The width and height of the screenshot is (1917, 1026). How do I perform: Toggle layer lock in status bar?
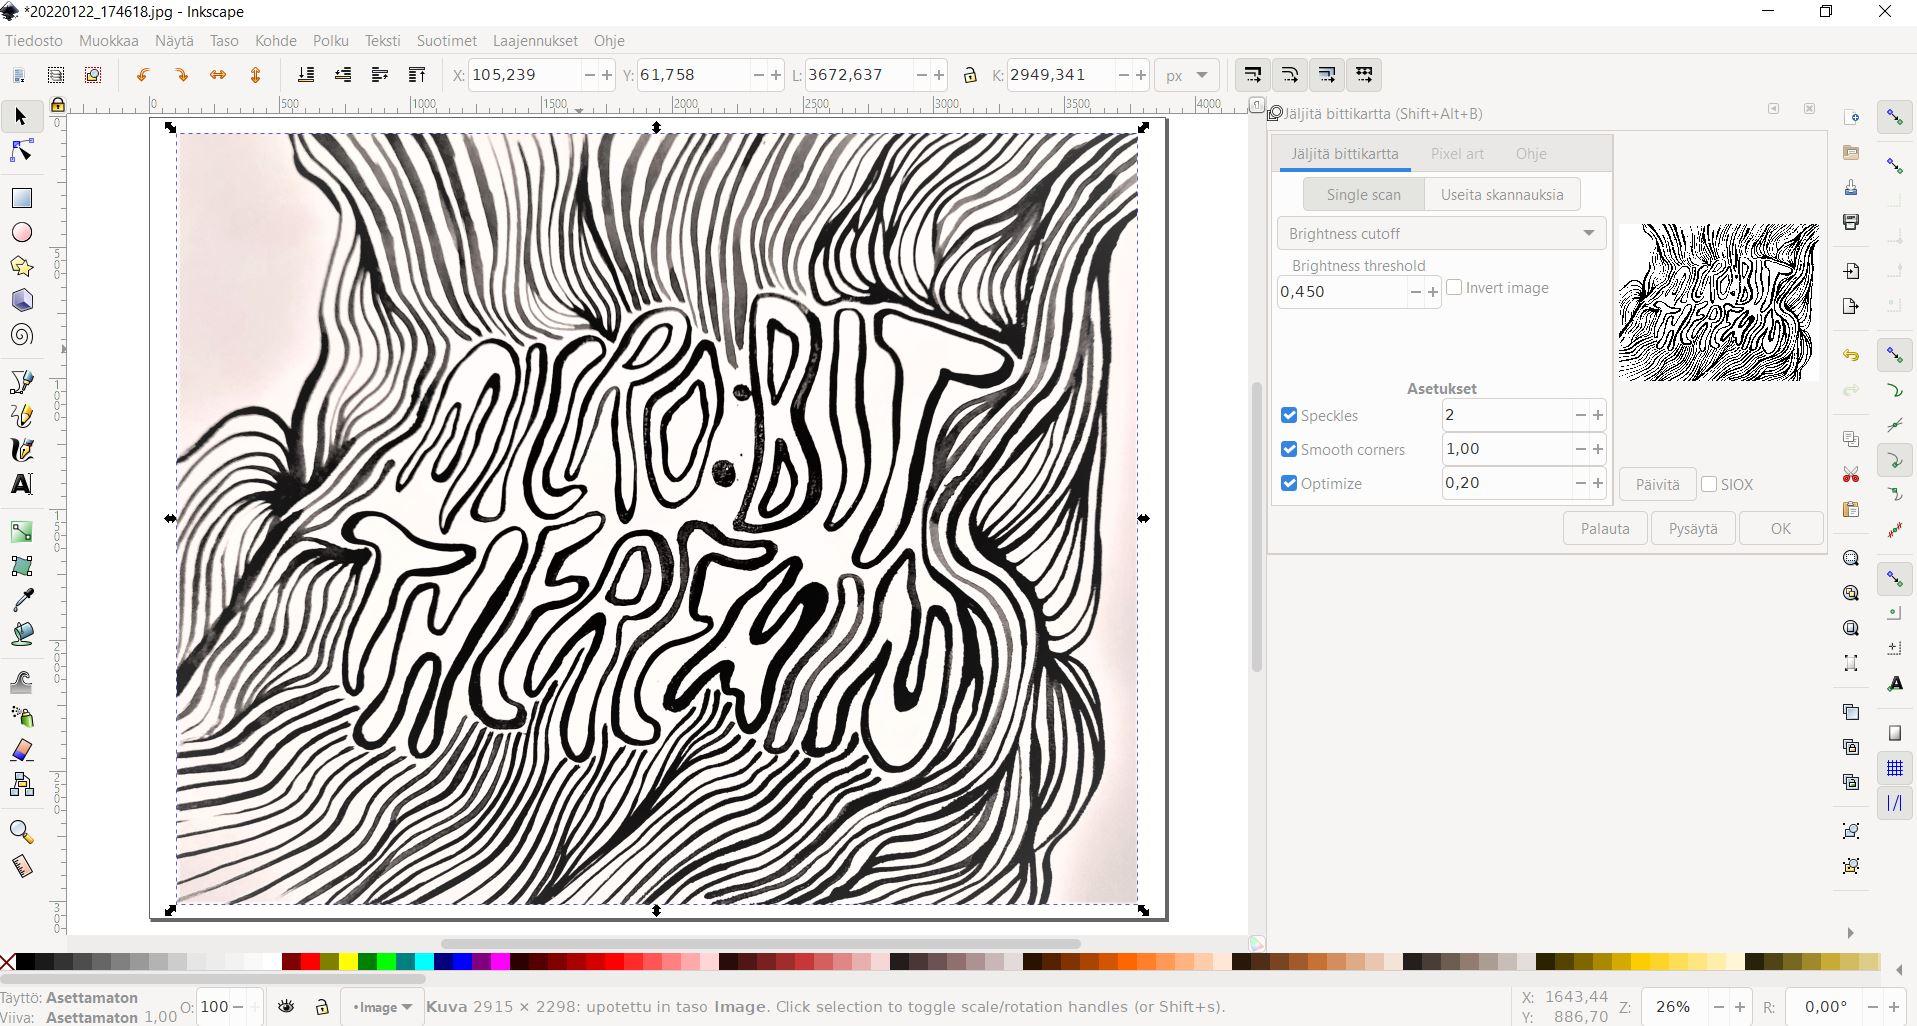tap(322, 1007)
